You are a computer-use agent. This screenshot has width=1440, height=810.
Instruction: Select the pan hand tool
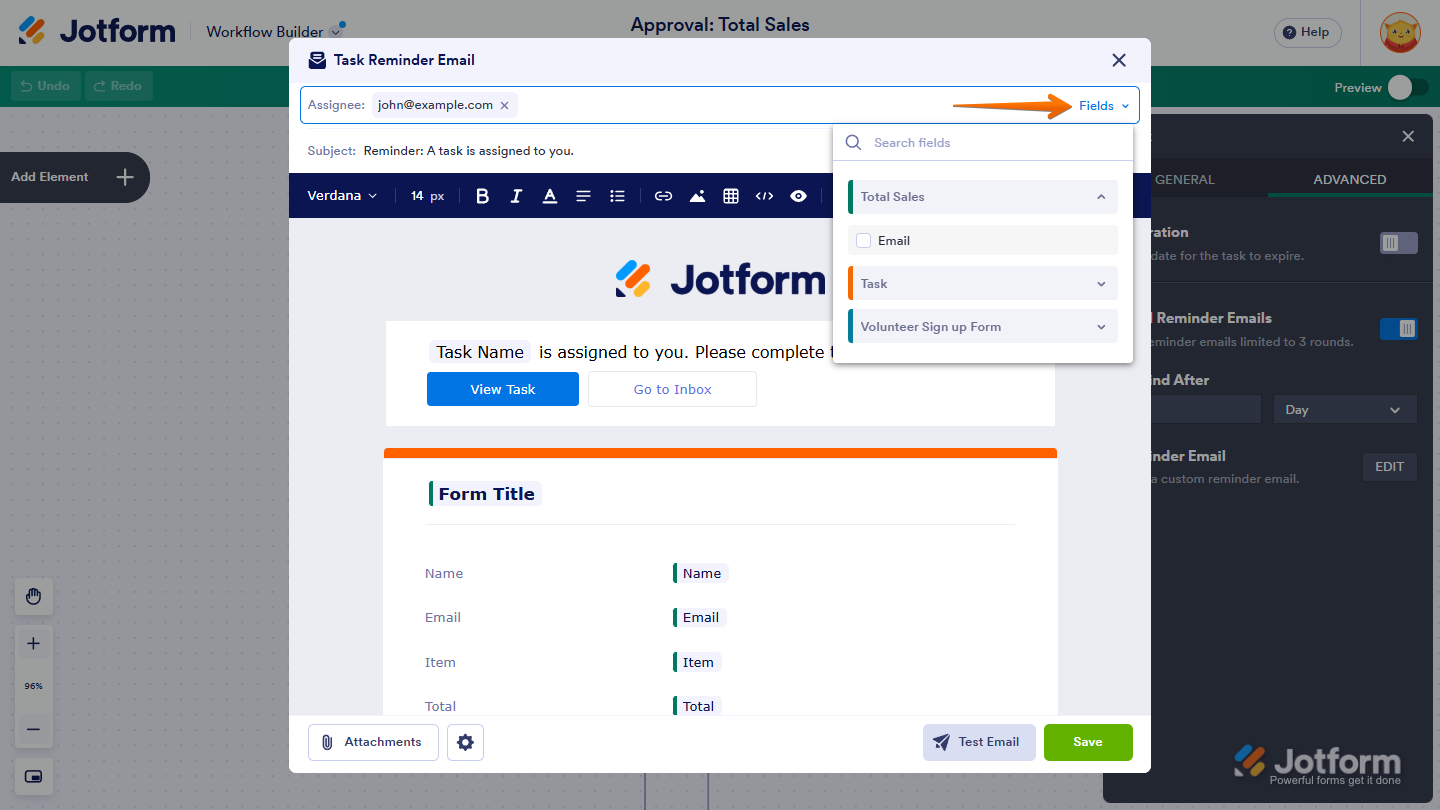(33, 597)
